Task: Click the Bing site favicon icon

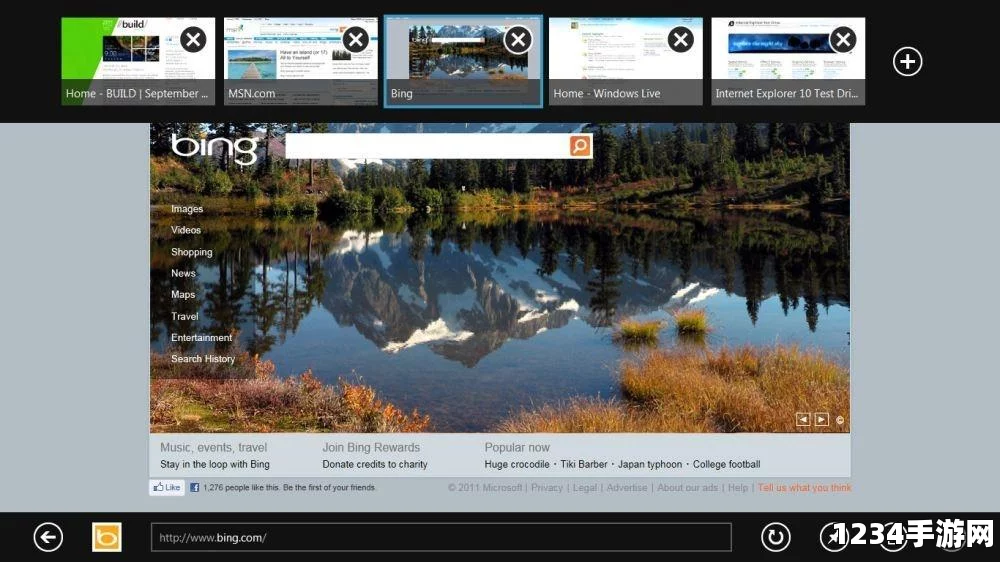Action: 107,537
